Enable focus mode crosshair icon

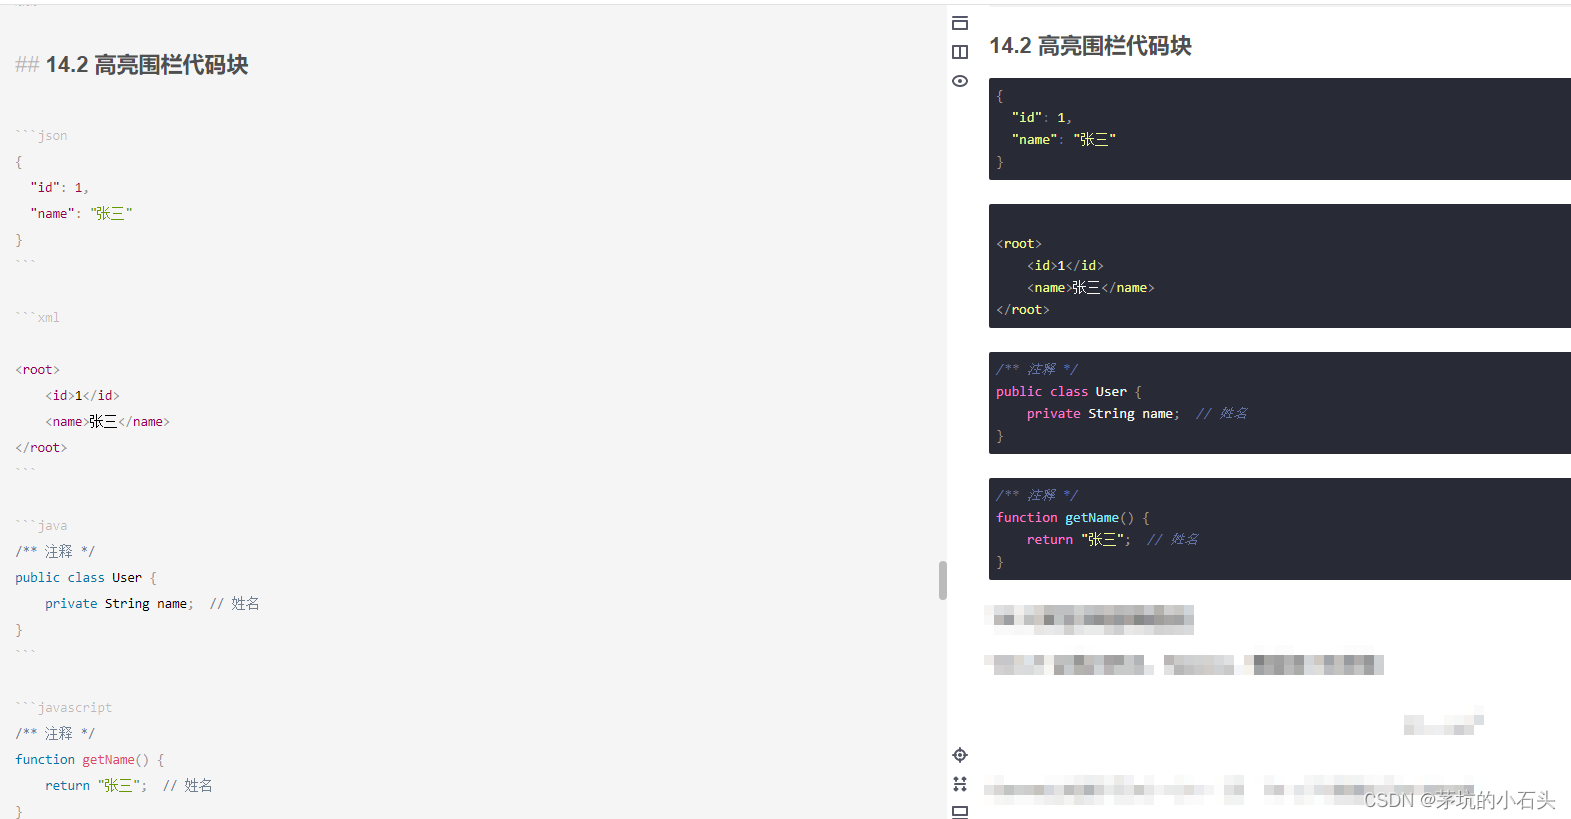pyautogui.click(x=960, y=755)
